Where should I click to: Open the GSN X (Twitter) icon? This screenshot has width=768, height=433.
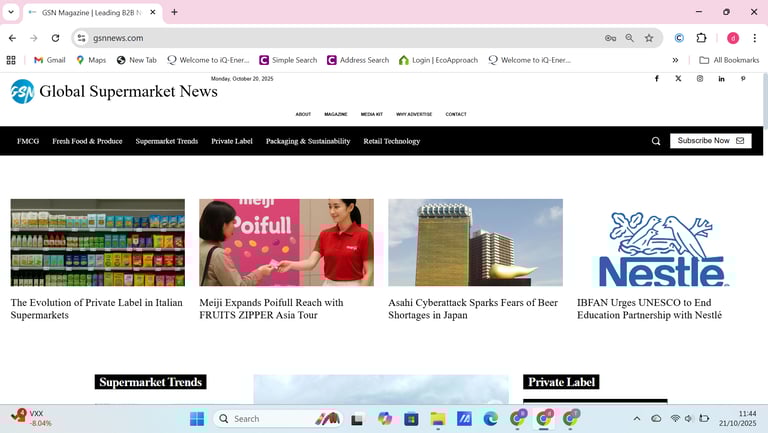click(x=678, y=78)
